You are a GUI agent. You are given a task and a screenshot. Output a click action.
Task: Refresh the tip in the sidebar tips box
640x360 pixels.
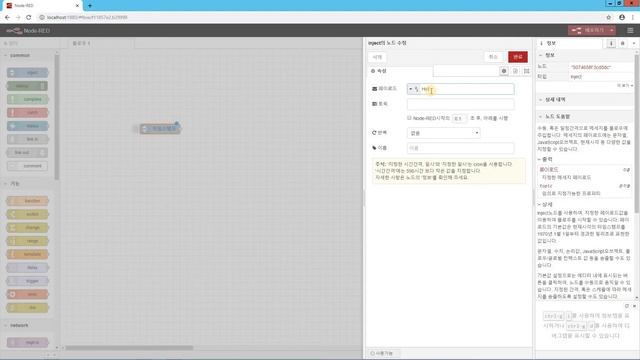coord(627,306)
